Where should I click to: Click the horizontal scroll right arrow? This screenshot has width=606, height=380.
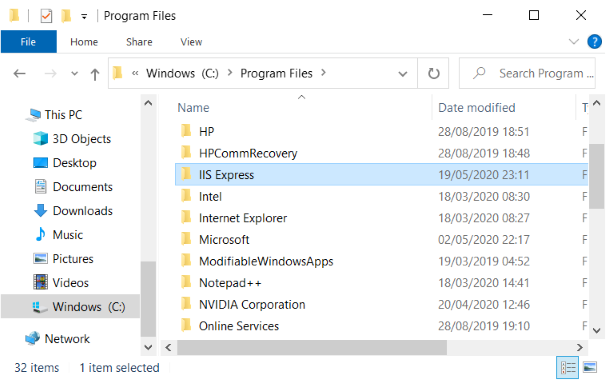[x=580, y=348]
